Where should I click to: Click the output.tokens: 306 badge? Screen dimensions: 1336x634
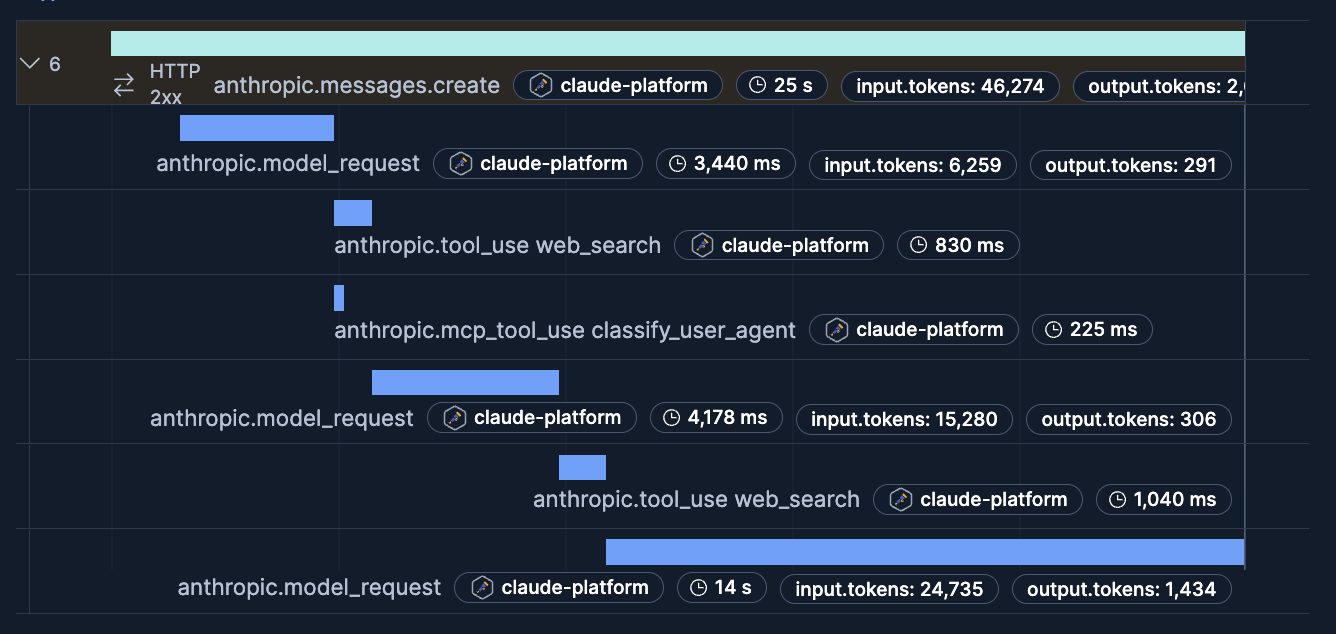[1129, 419]
